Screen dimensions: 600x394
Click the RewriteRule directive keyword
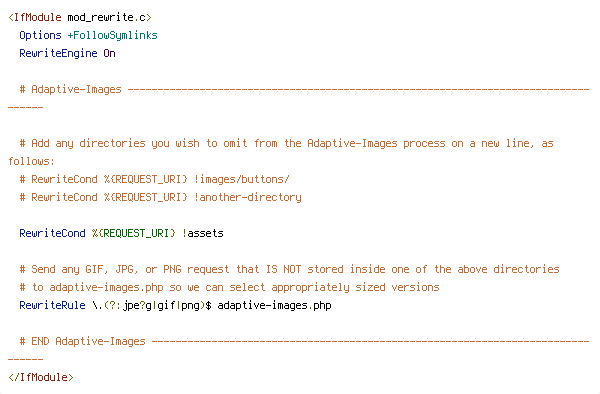(52, 305)
